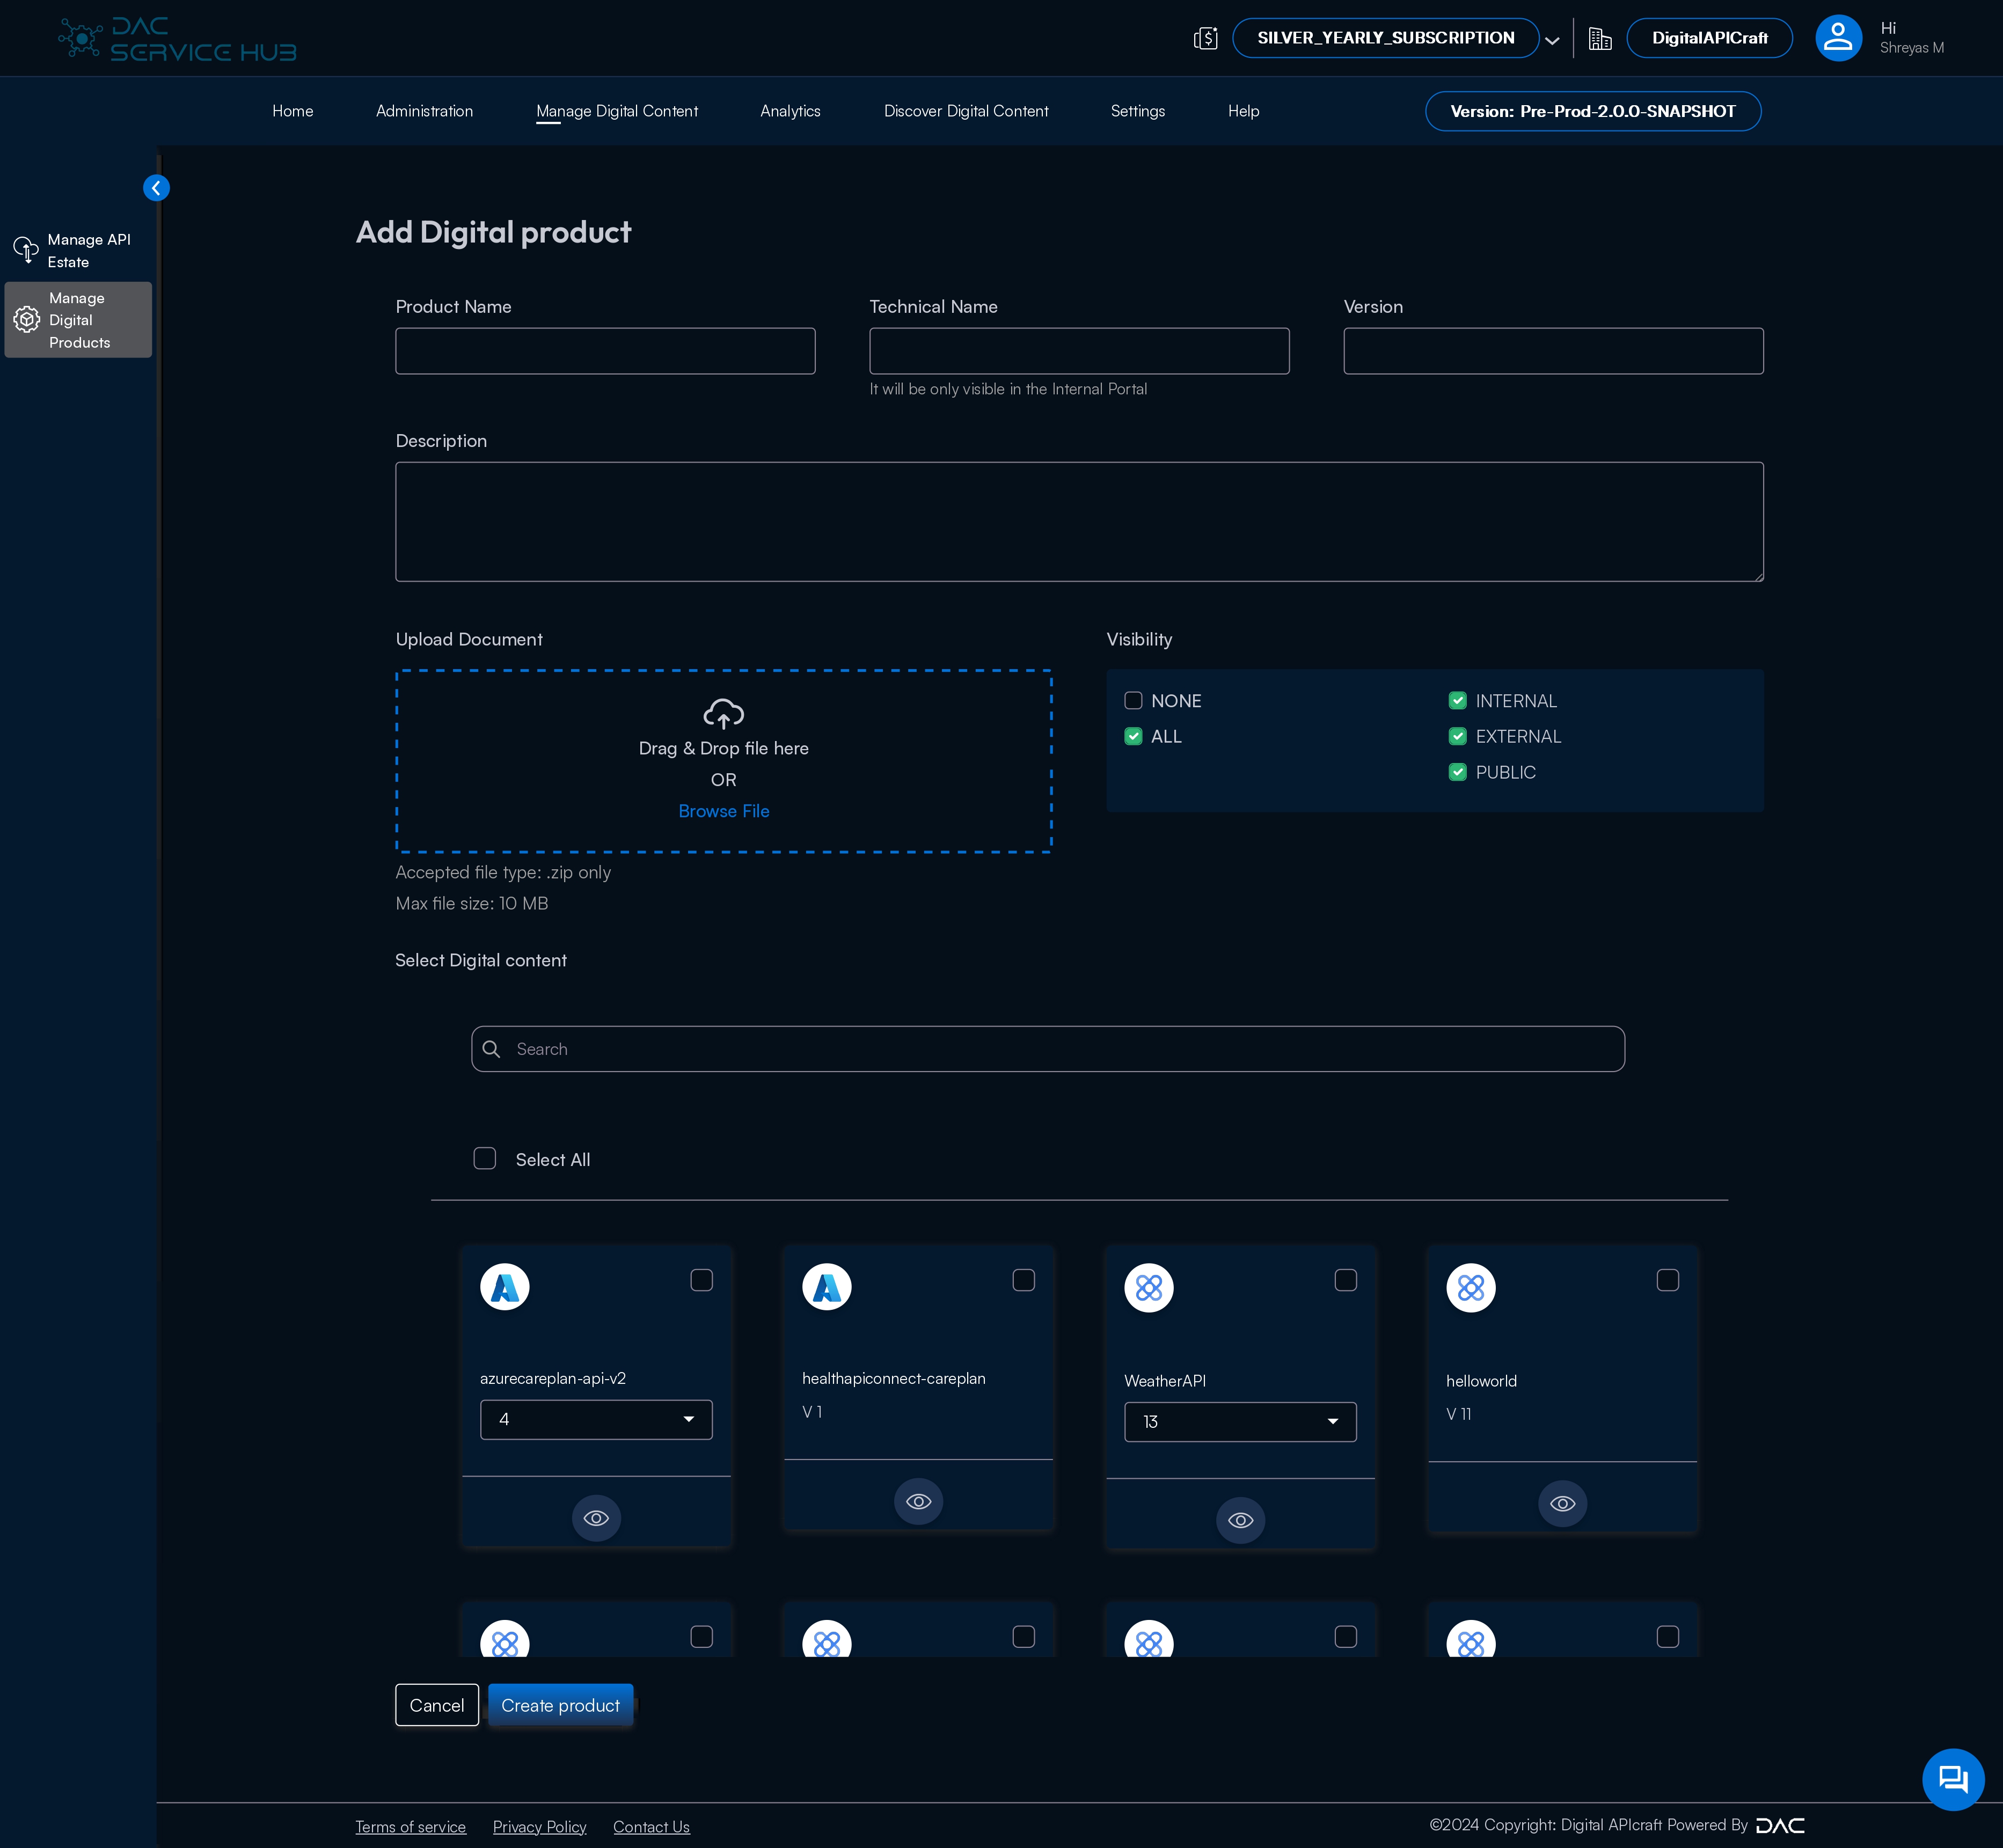The image size is (2003, 1848).
Task: Expand the subscription plan chevron
Action: point(1552,41)
